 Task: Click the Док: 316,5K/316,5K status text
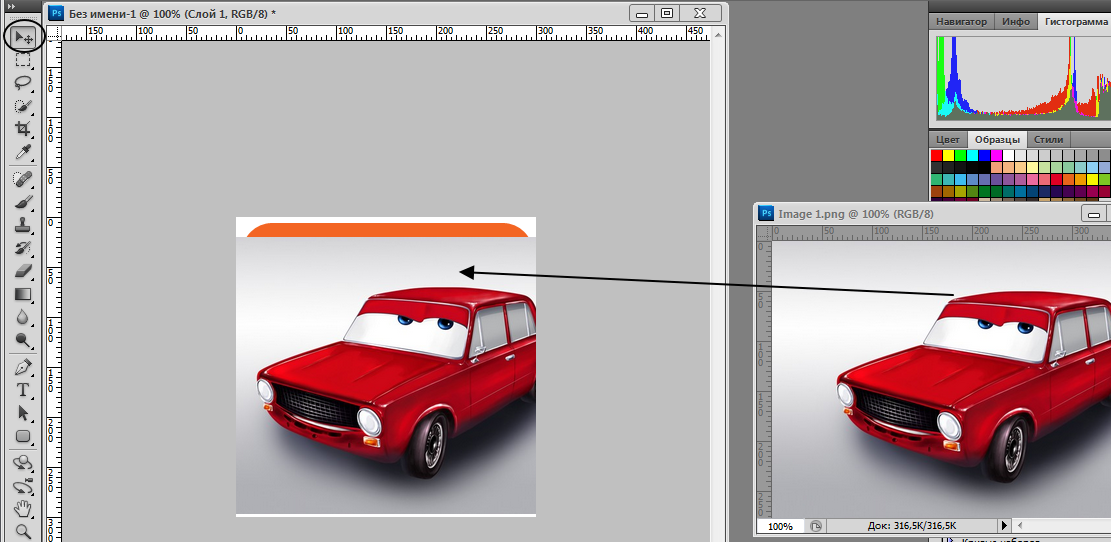click(912, 526)
